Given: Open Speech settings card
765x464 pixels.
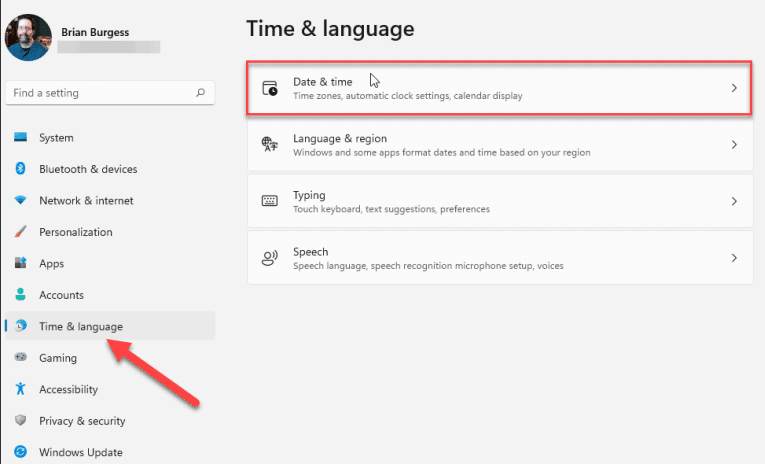Looking at the screenshot, I should [500, 258].
